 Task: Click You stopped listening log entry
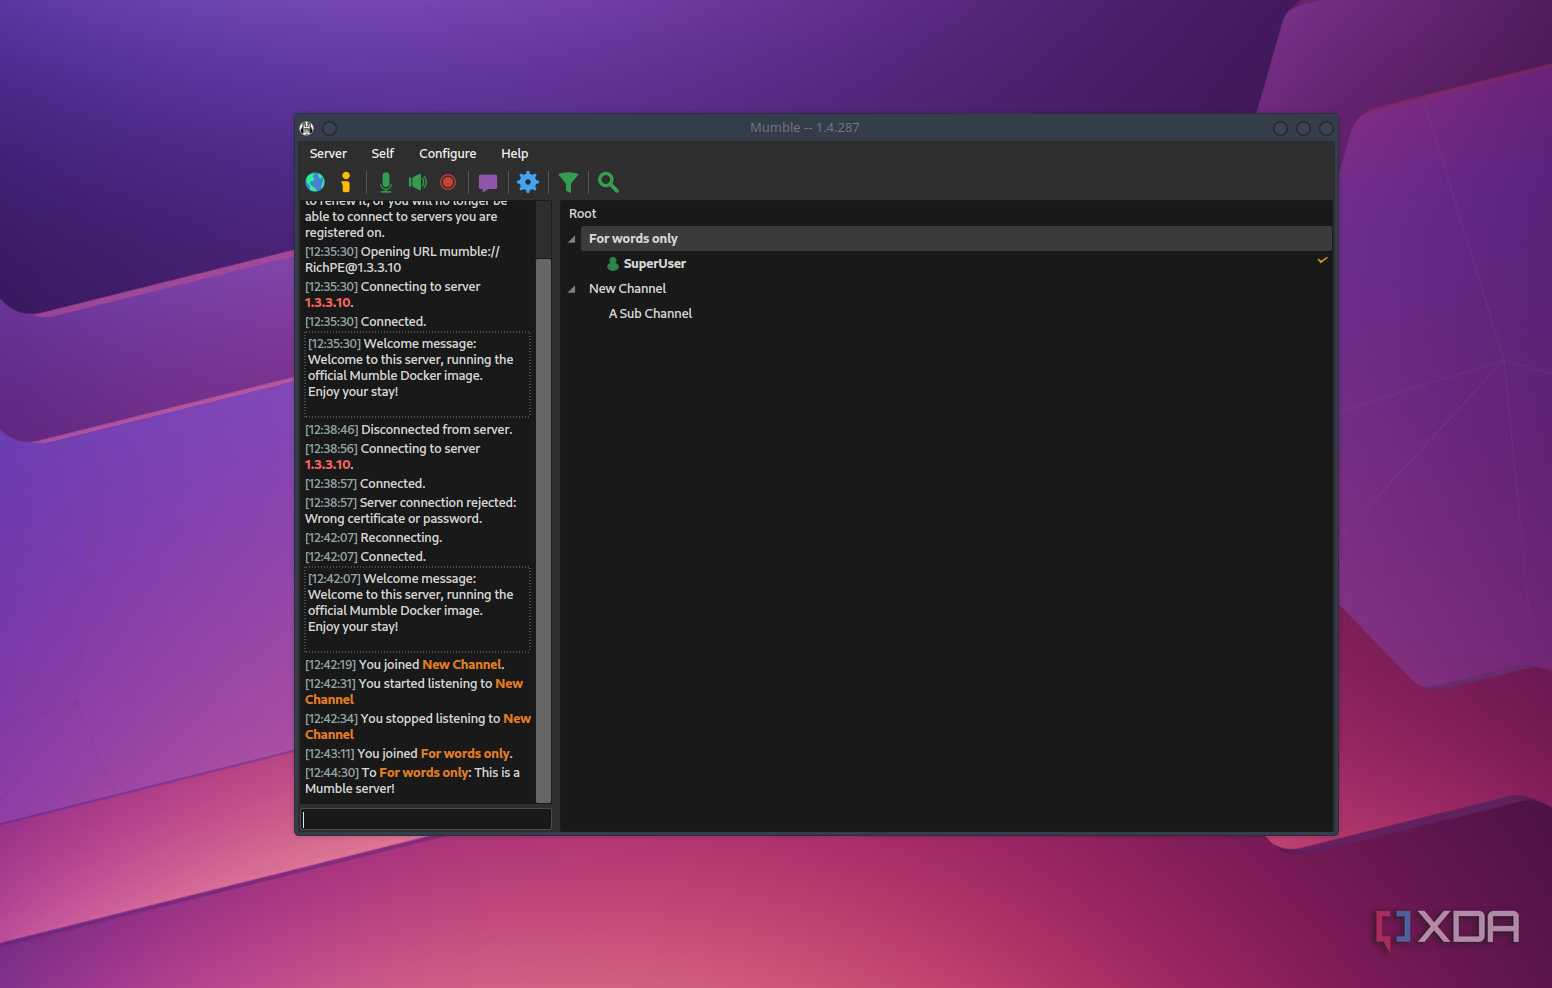click(x=418, y=727)
